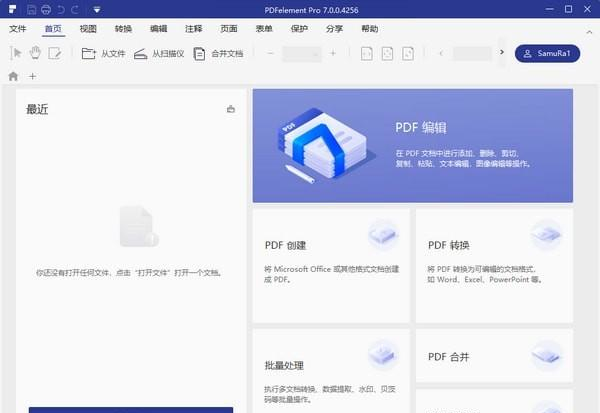
Task: Click the zoom in plus button
Action: [x=333, y=53]
